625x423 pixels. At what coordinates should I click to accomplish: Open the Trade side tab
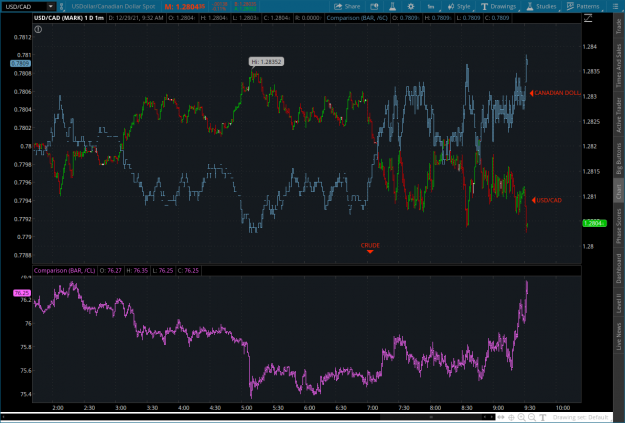(x=619, y=26)
